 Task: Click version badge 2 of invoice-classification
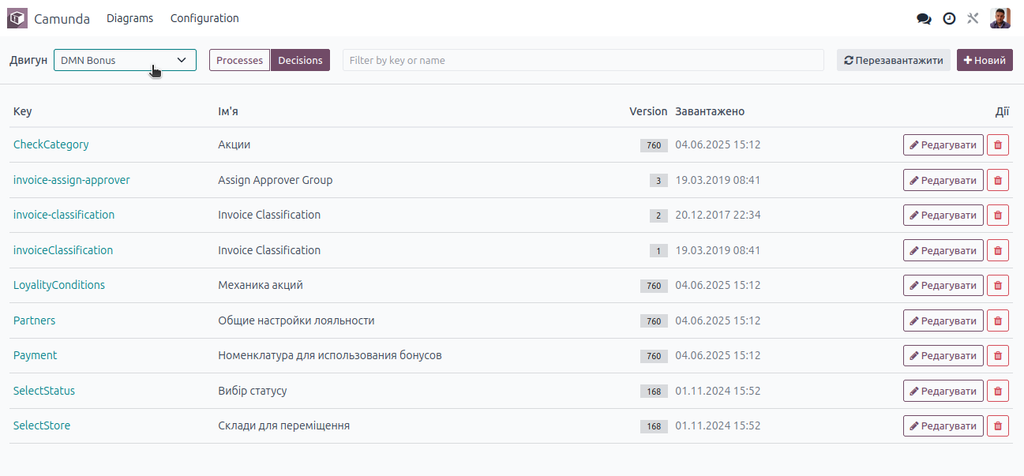click(x=658, y=215)
